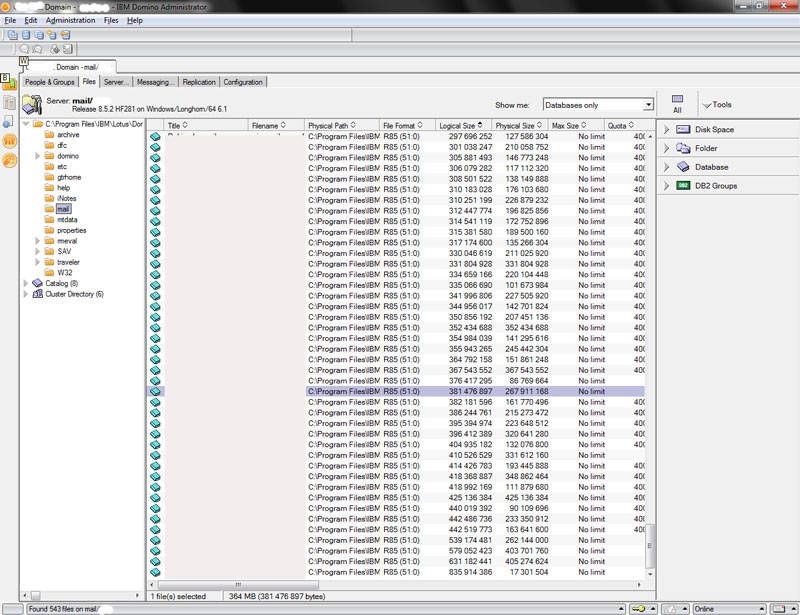Click the Catalog (8) book icon
The image size is (800, 615).
click(37, 283)
